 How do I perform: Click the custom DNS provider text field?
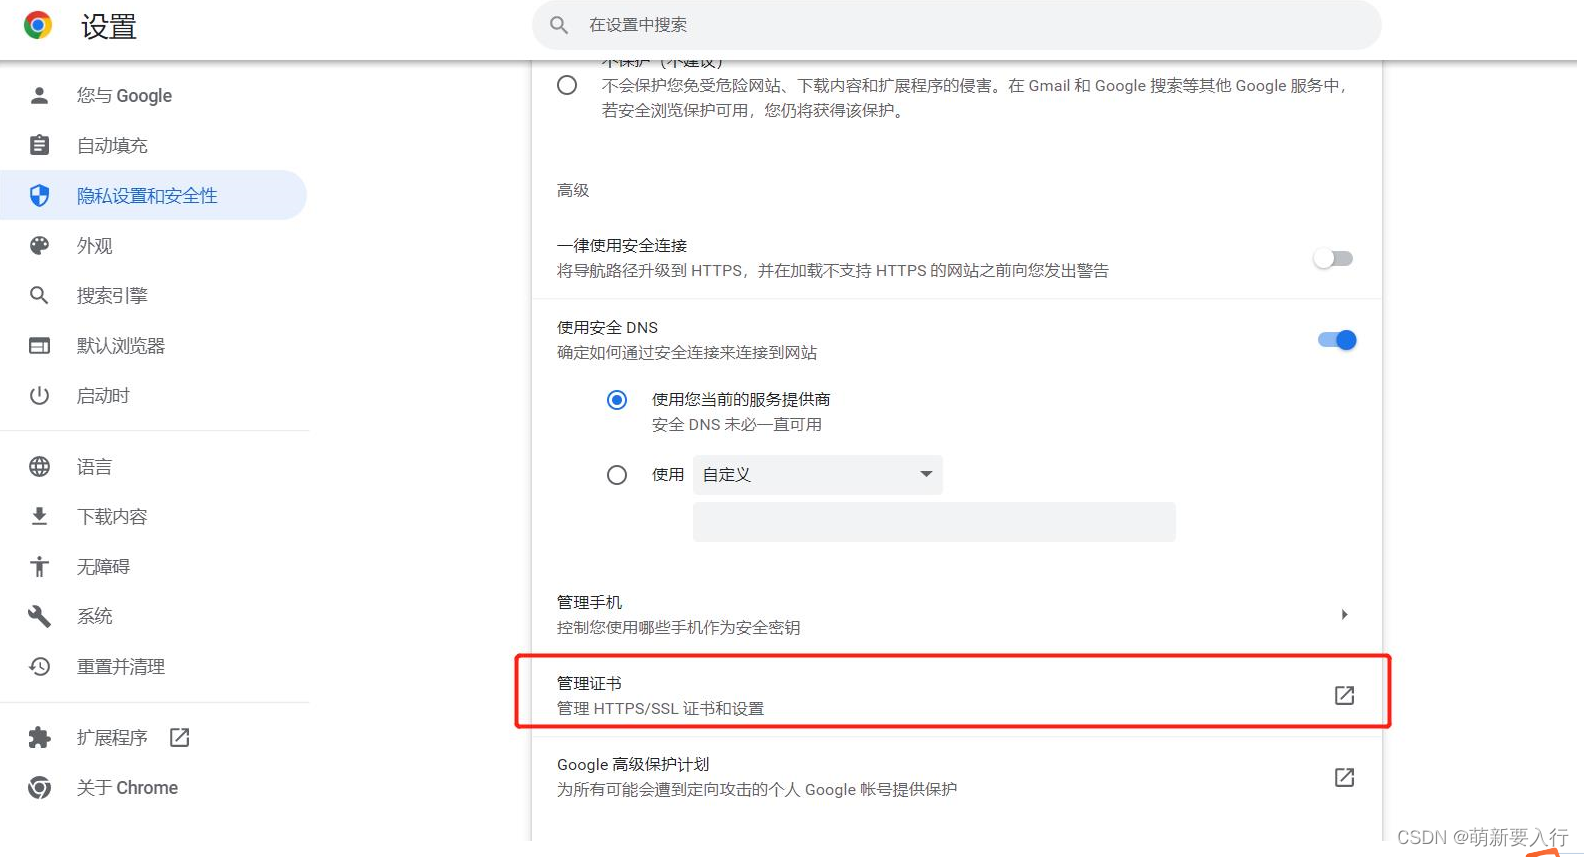point(933,522)
